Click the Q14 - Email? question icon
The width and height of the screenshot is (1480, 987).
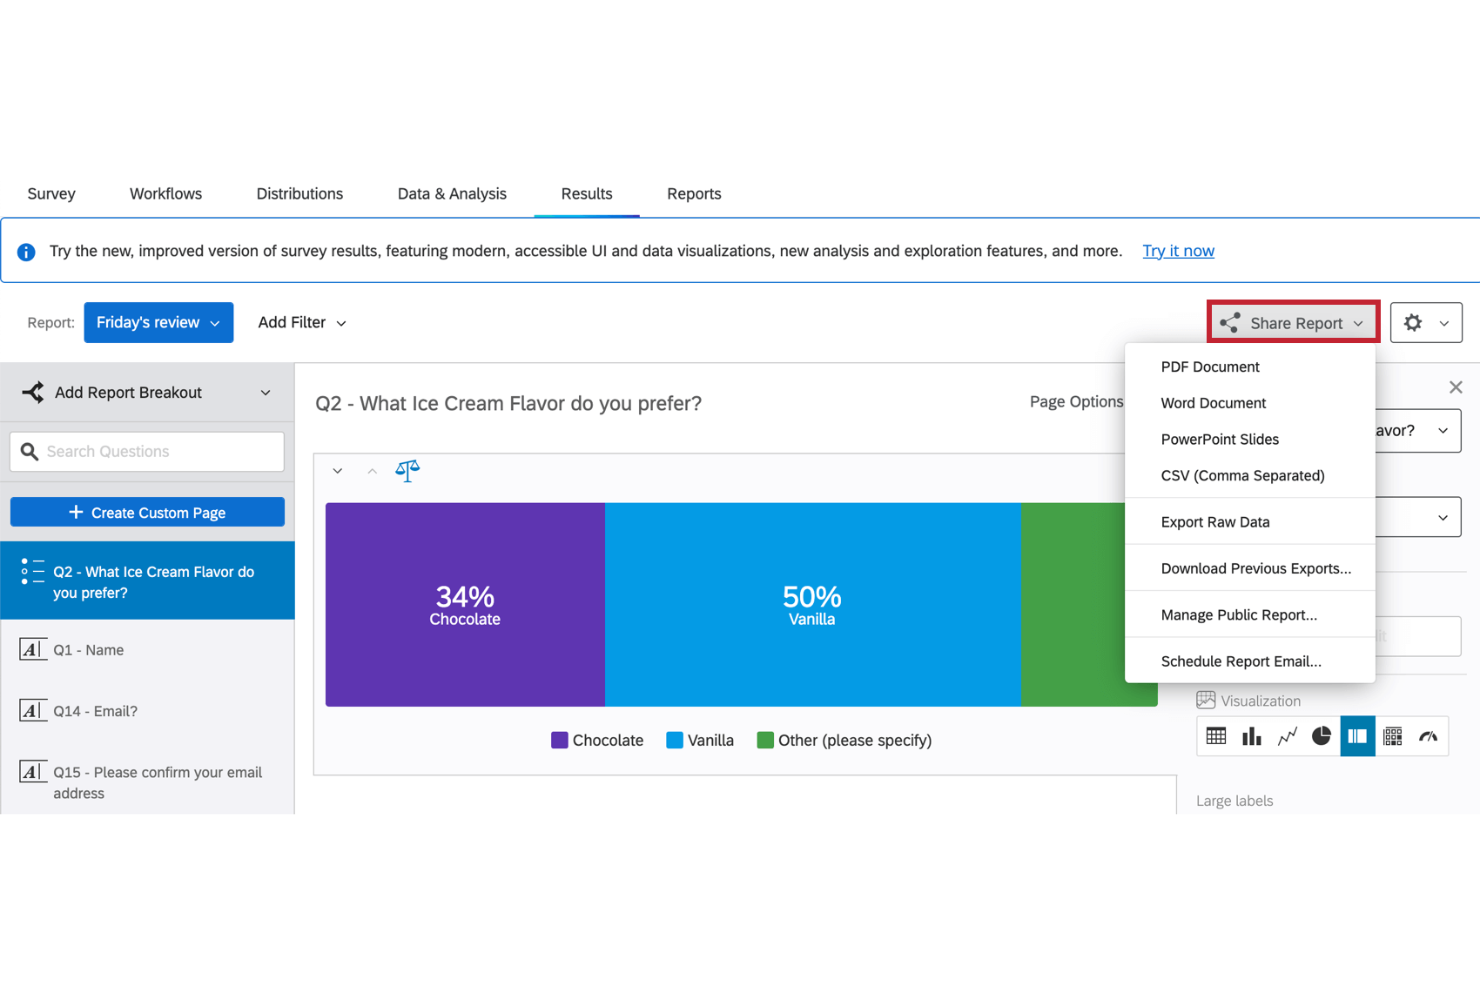pos(33,711)
